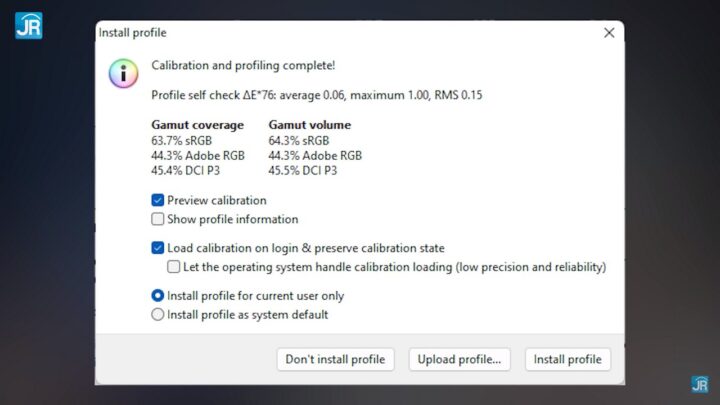
Task: Close the Install profile dialog
Action: pyautogui.click(x=609, y=33)
